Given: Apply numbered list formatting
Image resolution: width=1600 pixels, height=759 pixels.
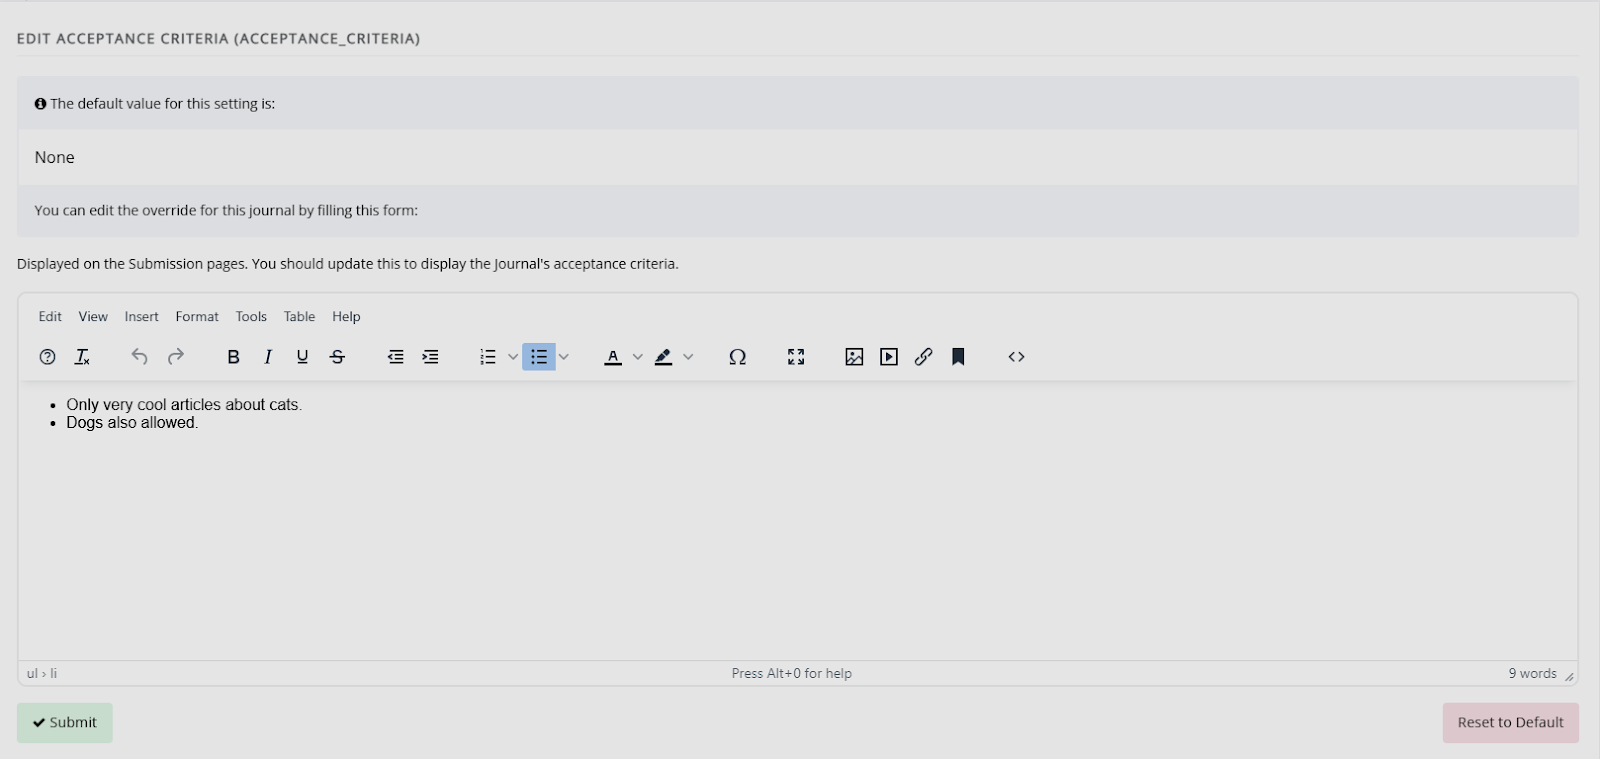Looking at the screenshot, I should (x=488, y=357).
